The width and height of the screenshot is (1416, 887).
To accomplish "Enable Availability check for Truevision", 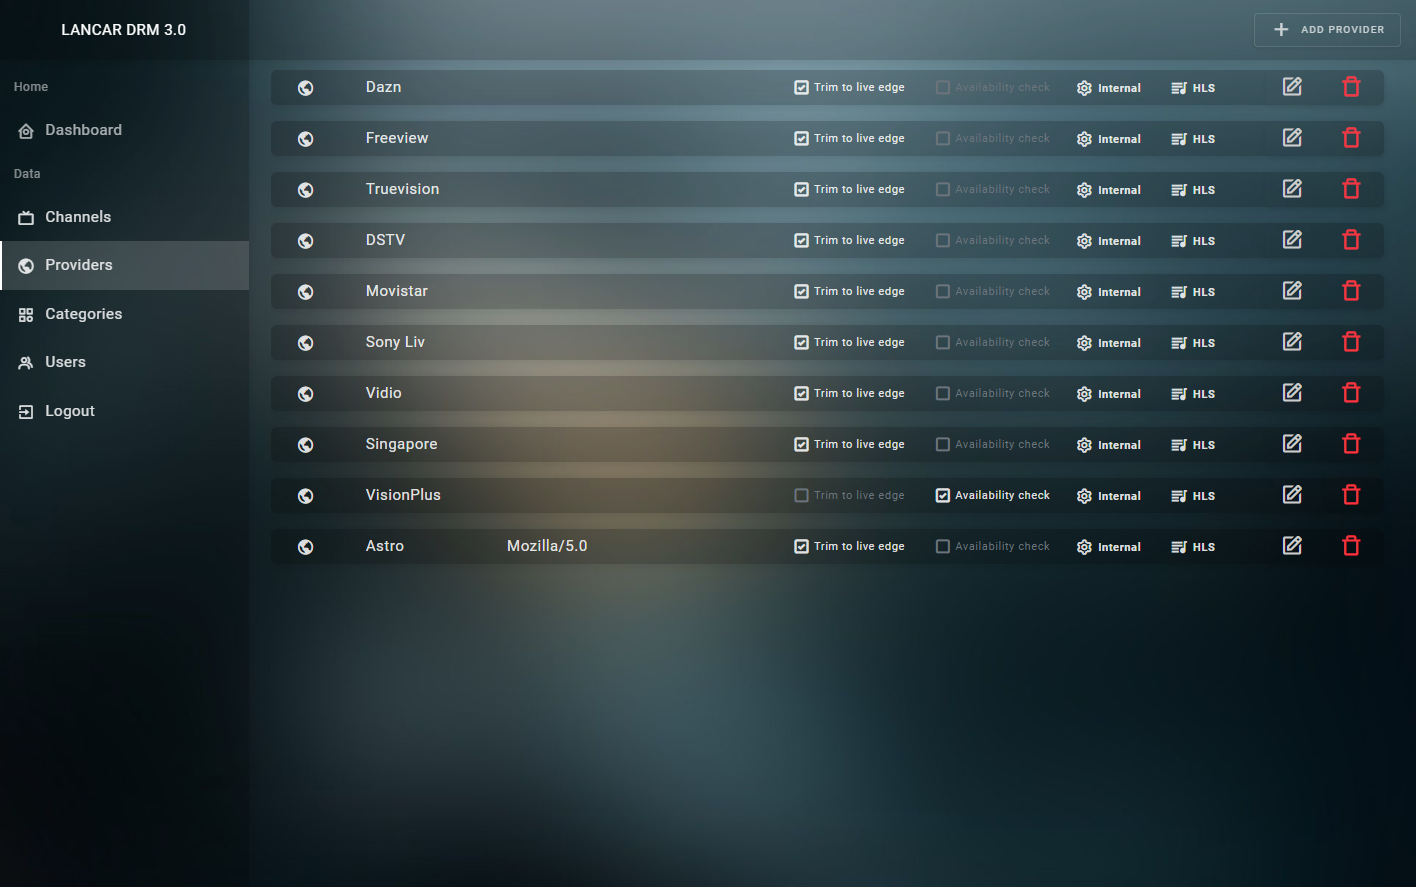I will click(x=943, y=190).
